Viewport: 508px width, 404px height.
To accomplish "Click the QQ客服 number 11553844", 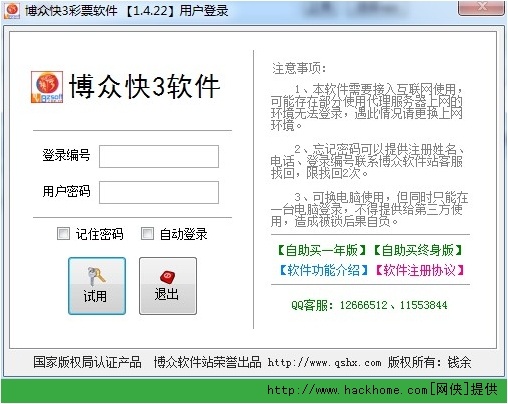I will (423, 305).
